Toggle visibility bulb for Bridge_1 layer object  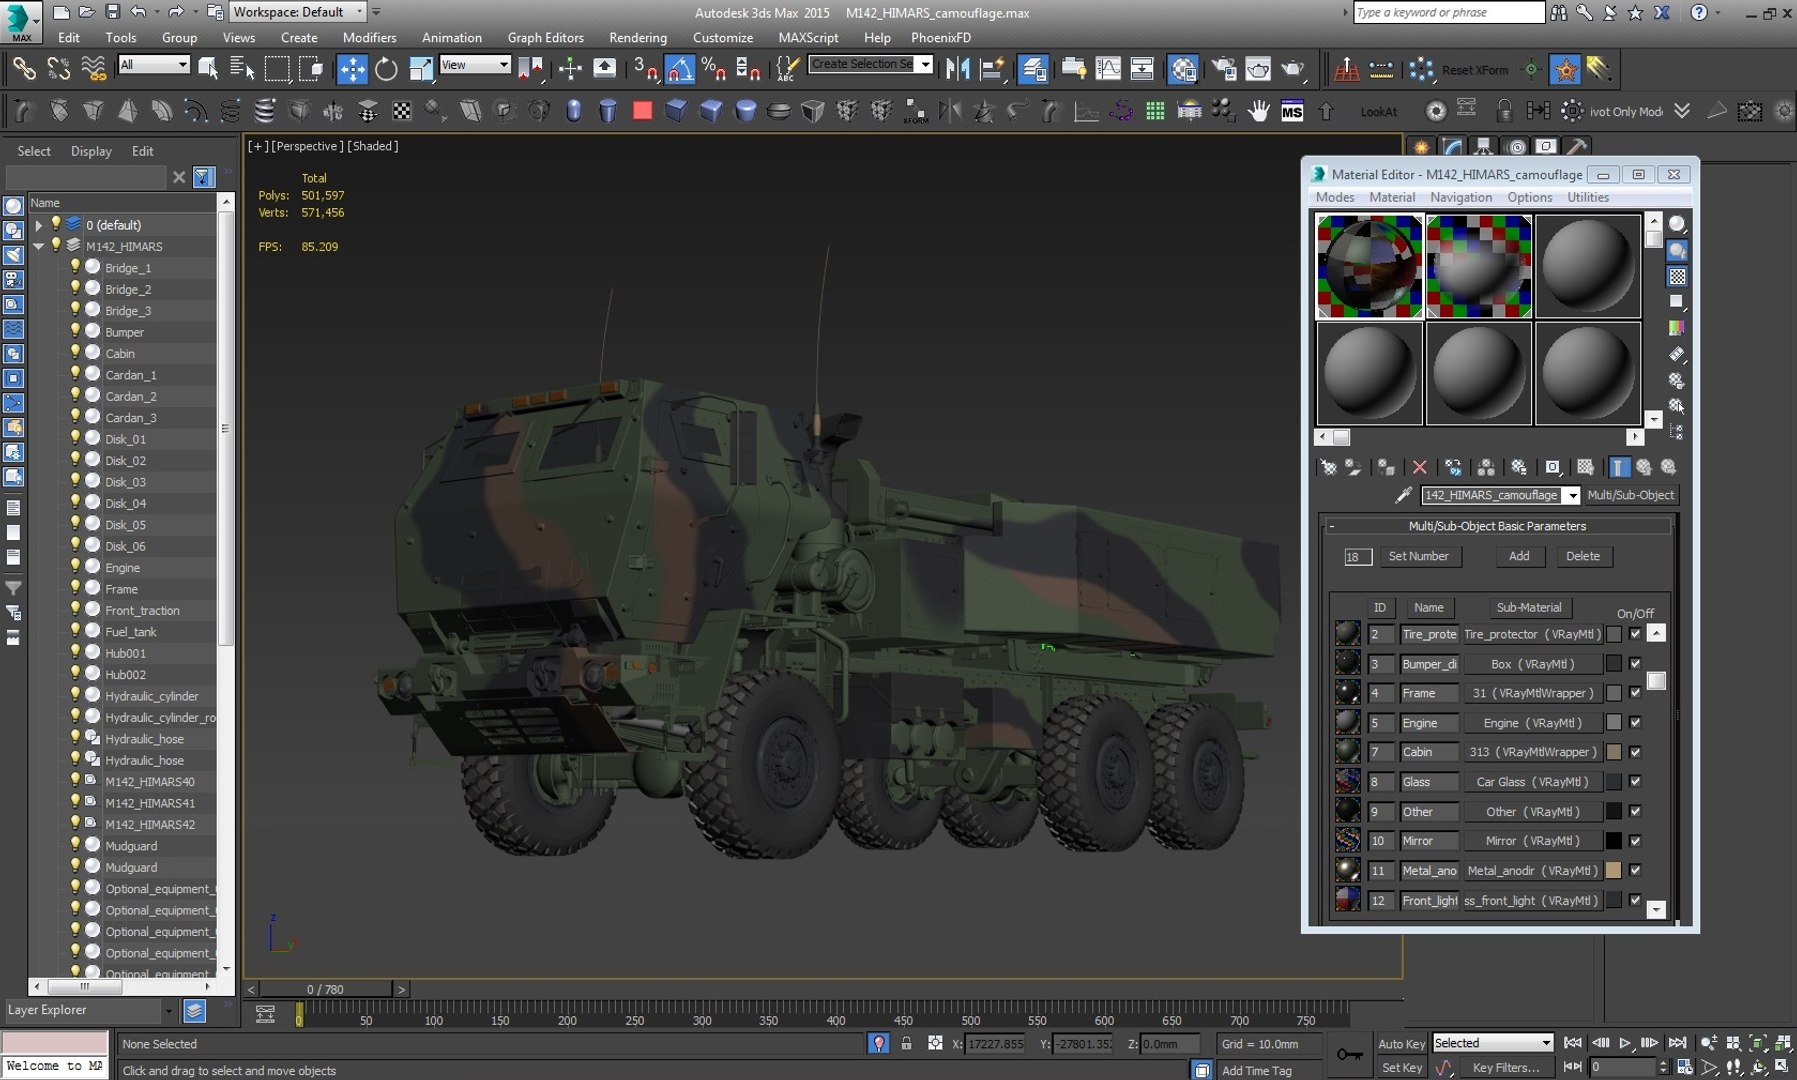pos(75,267)
